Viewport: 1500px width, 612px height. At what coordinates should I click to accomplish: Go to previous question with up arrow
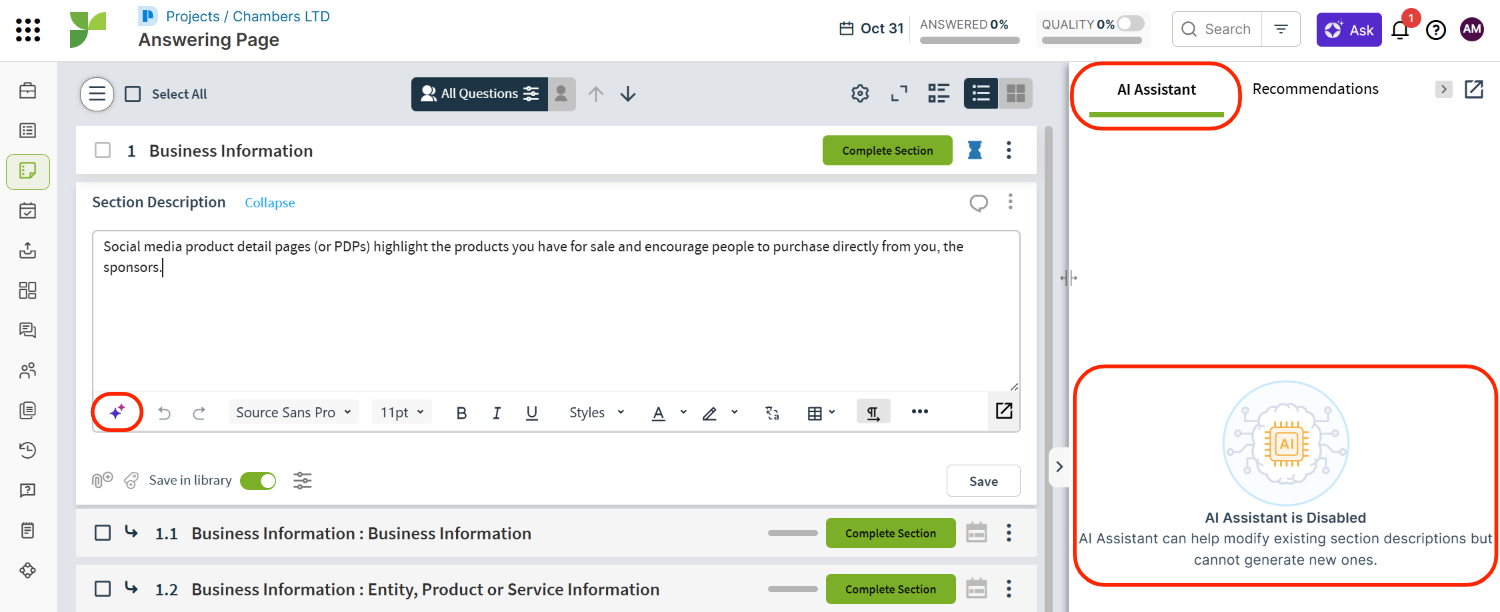tap(596, 94)
